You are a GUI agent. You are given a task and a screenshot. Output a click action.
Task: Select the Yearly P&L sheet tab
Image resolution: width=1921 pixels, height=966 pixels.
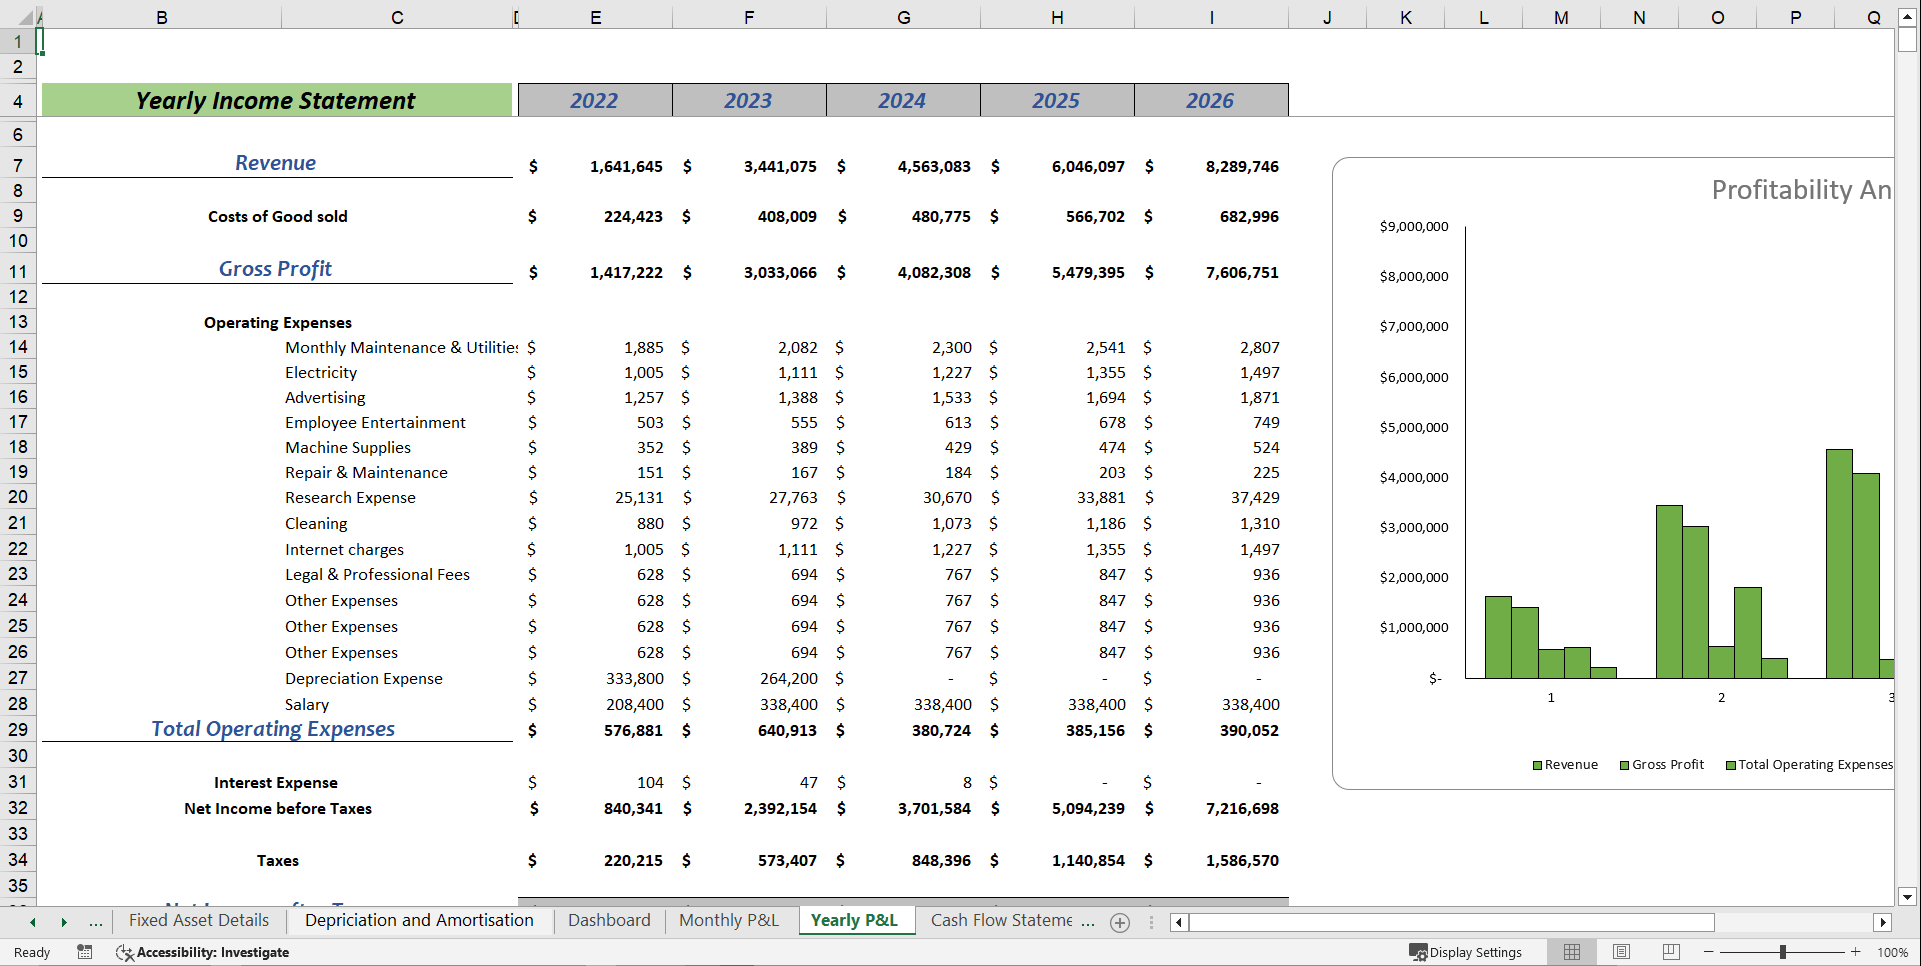tap(855, 920)
